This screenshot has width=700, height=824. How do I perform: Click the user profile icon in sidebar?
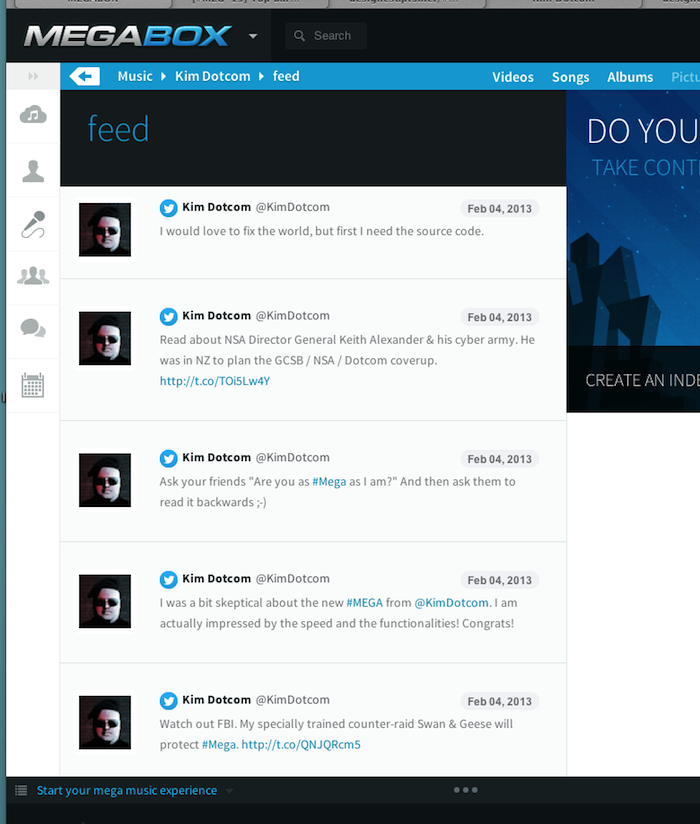click(x=33, y=172)
